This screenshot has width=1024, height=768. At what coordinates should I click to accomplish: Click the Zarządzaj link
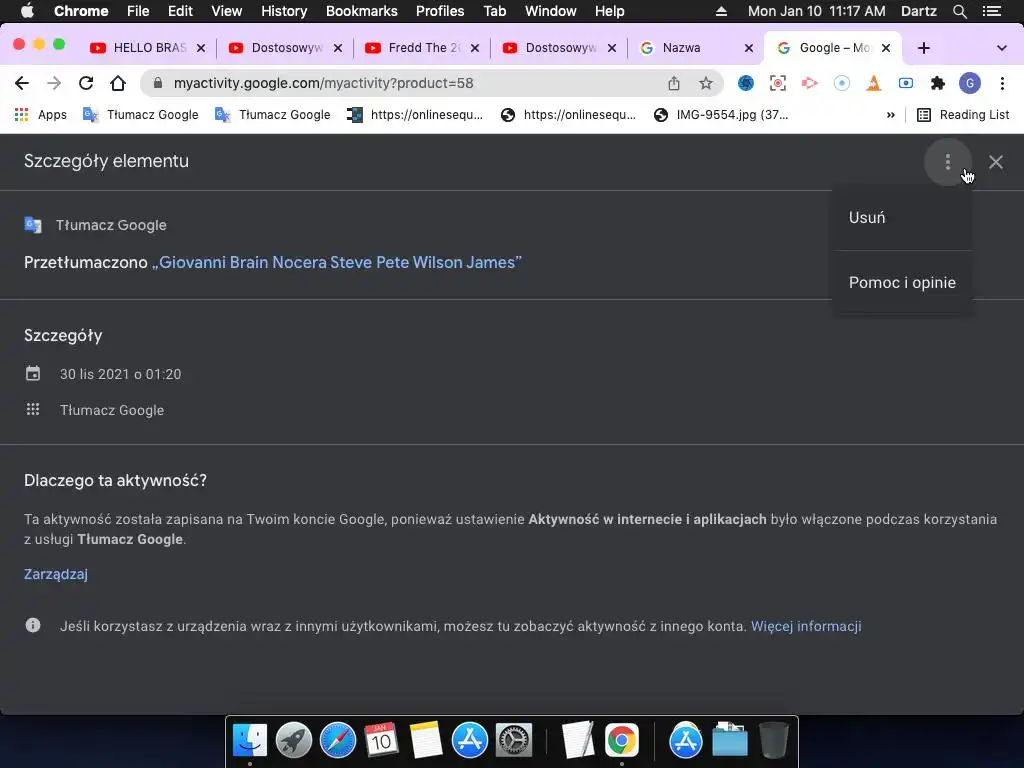[56, 574]
